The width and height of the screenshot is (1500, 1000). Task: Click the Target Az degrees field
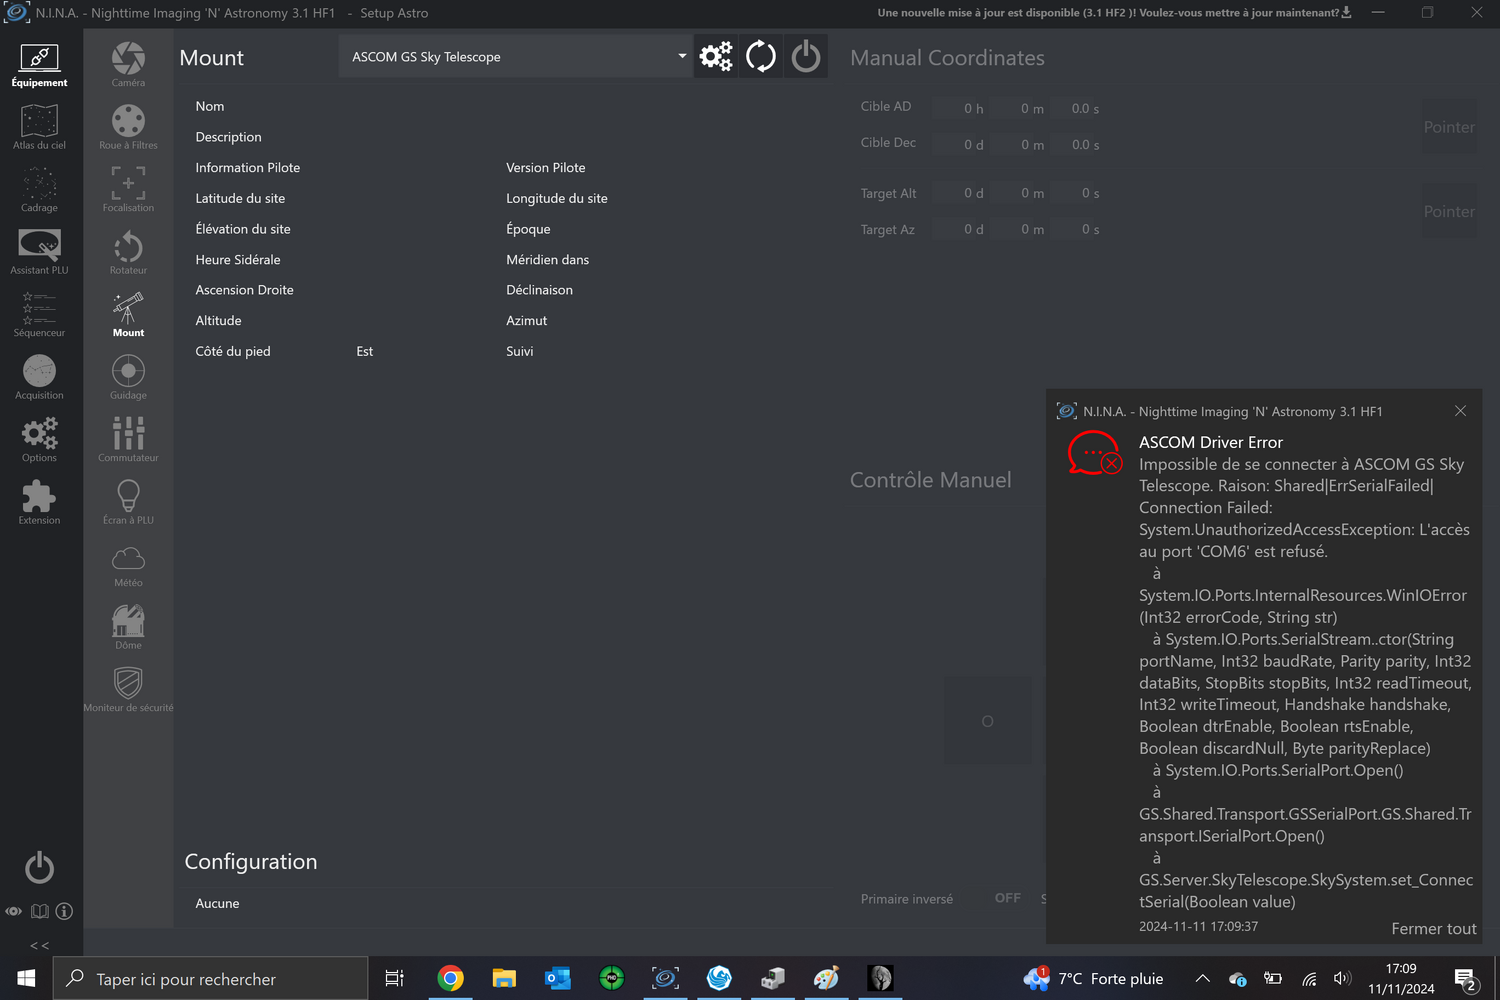click(x=961, y=229)
